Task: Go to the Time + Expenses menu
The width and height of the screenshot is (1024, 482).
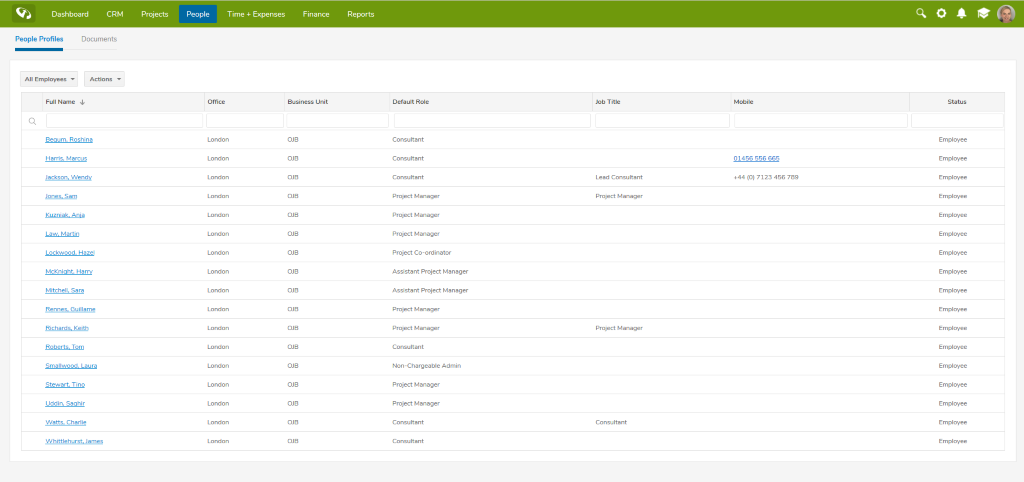Action: coord(256,14)
